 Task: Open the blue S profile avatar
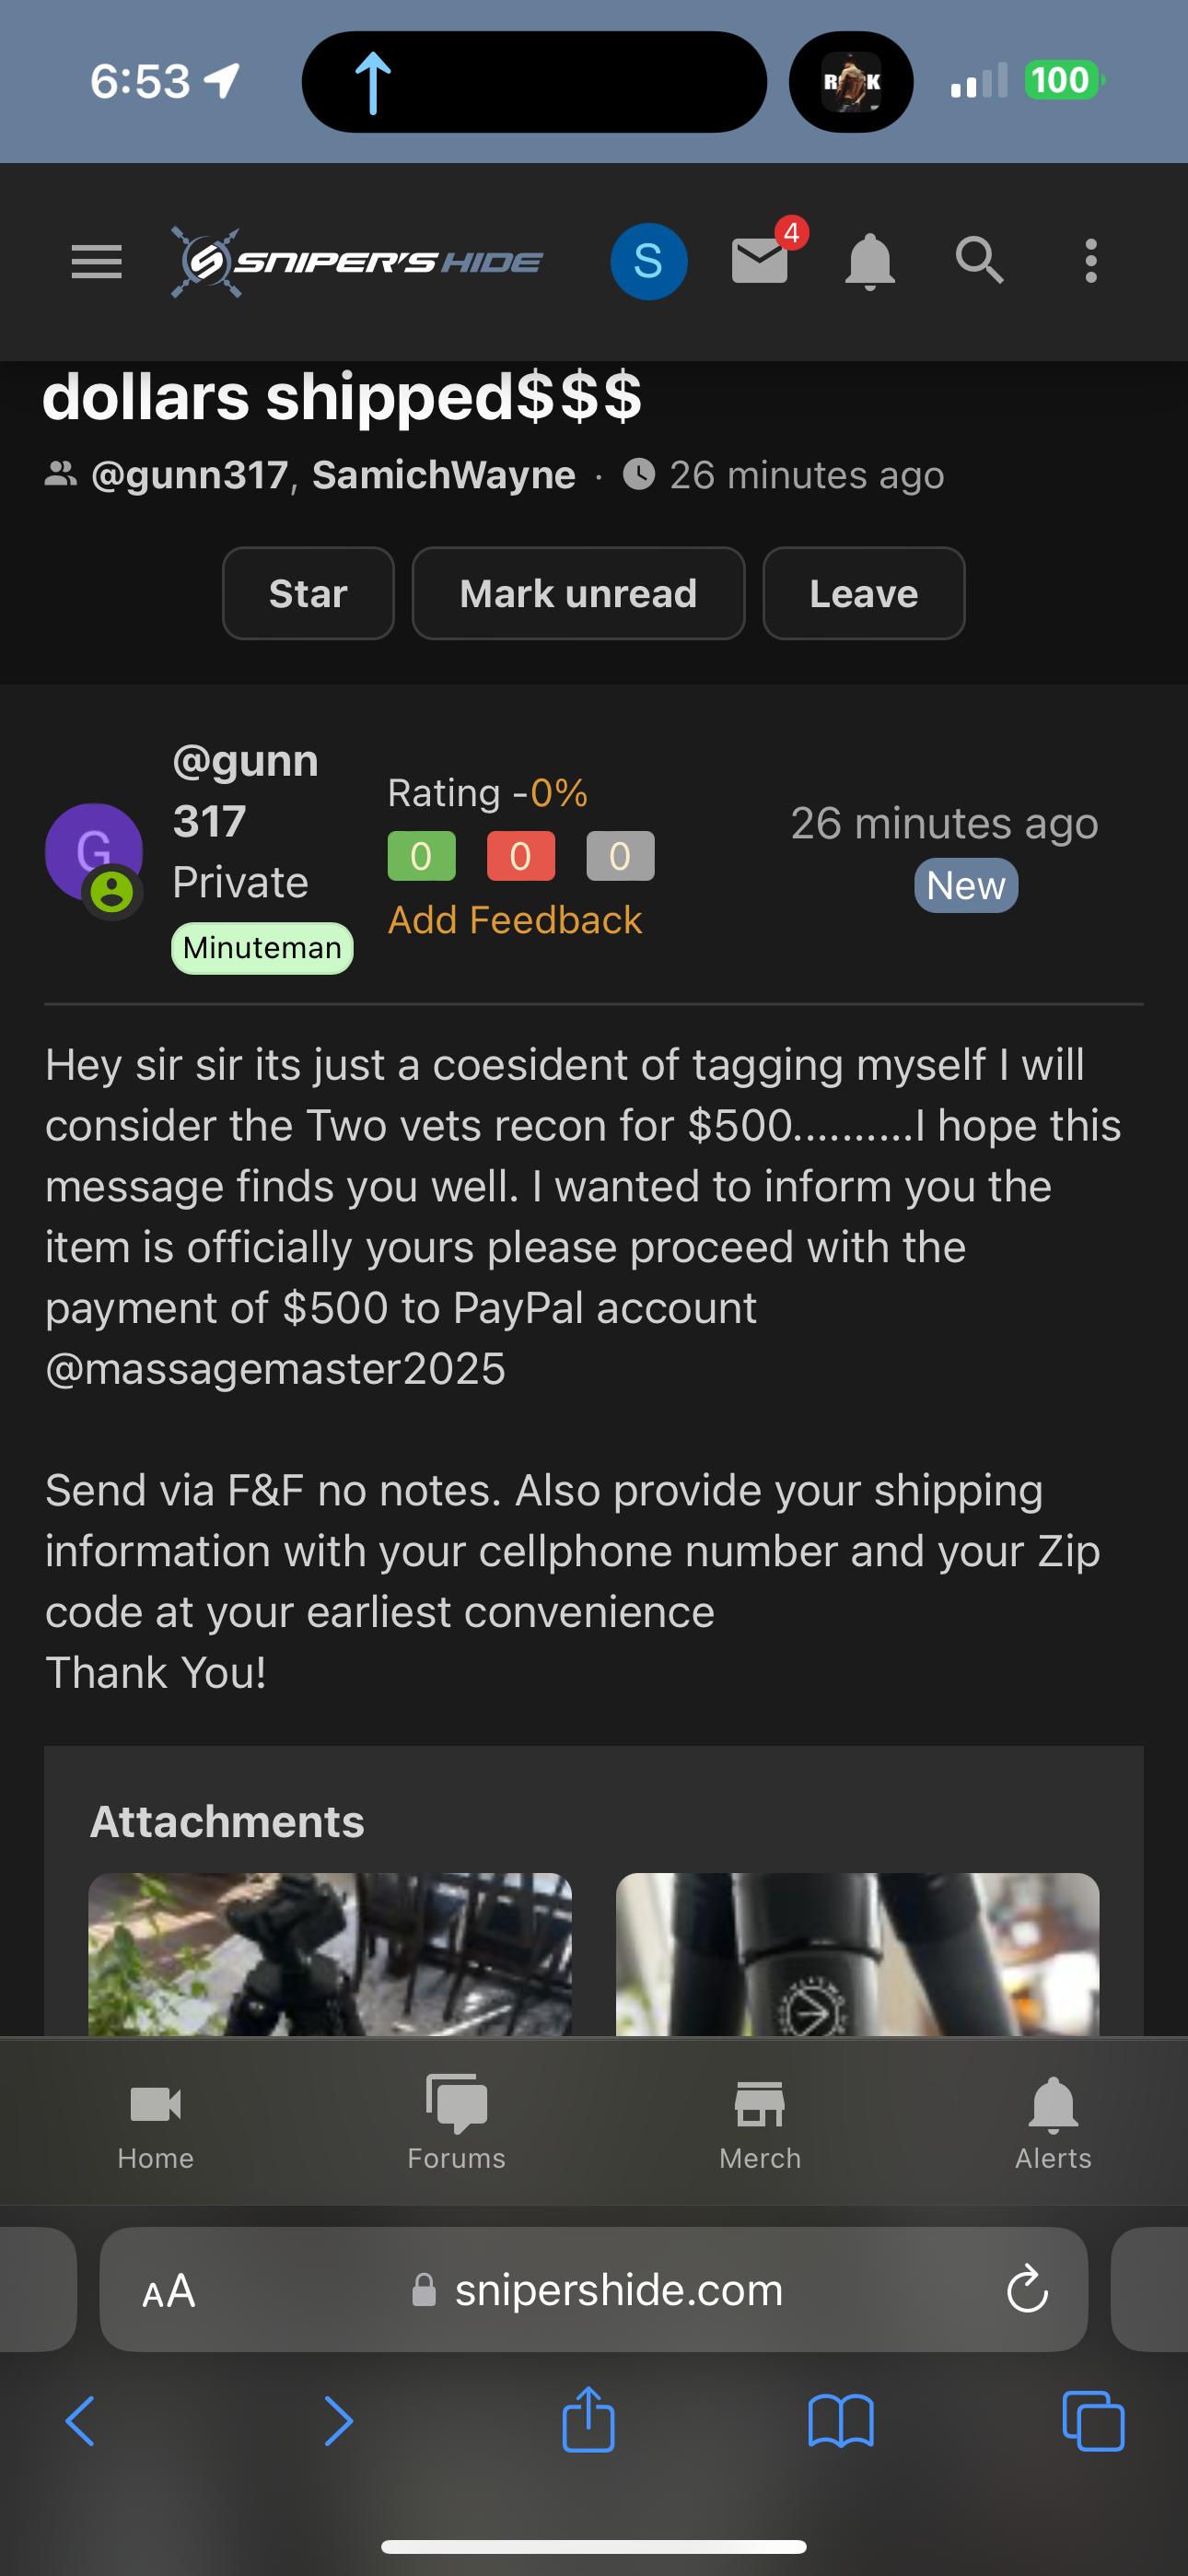648,262
